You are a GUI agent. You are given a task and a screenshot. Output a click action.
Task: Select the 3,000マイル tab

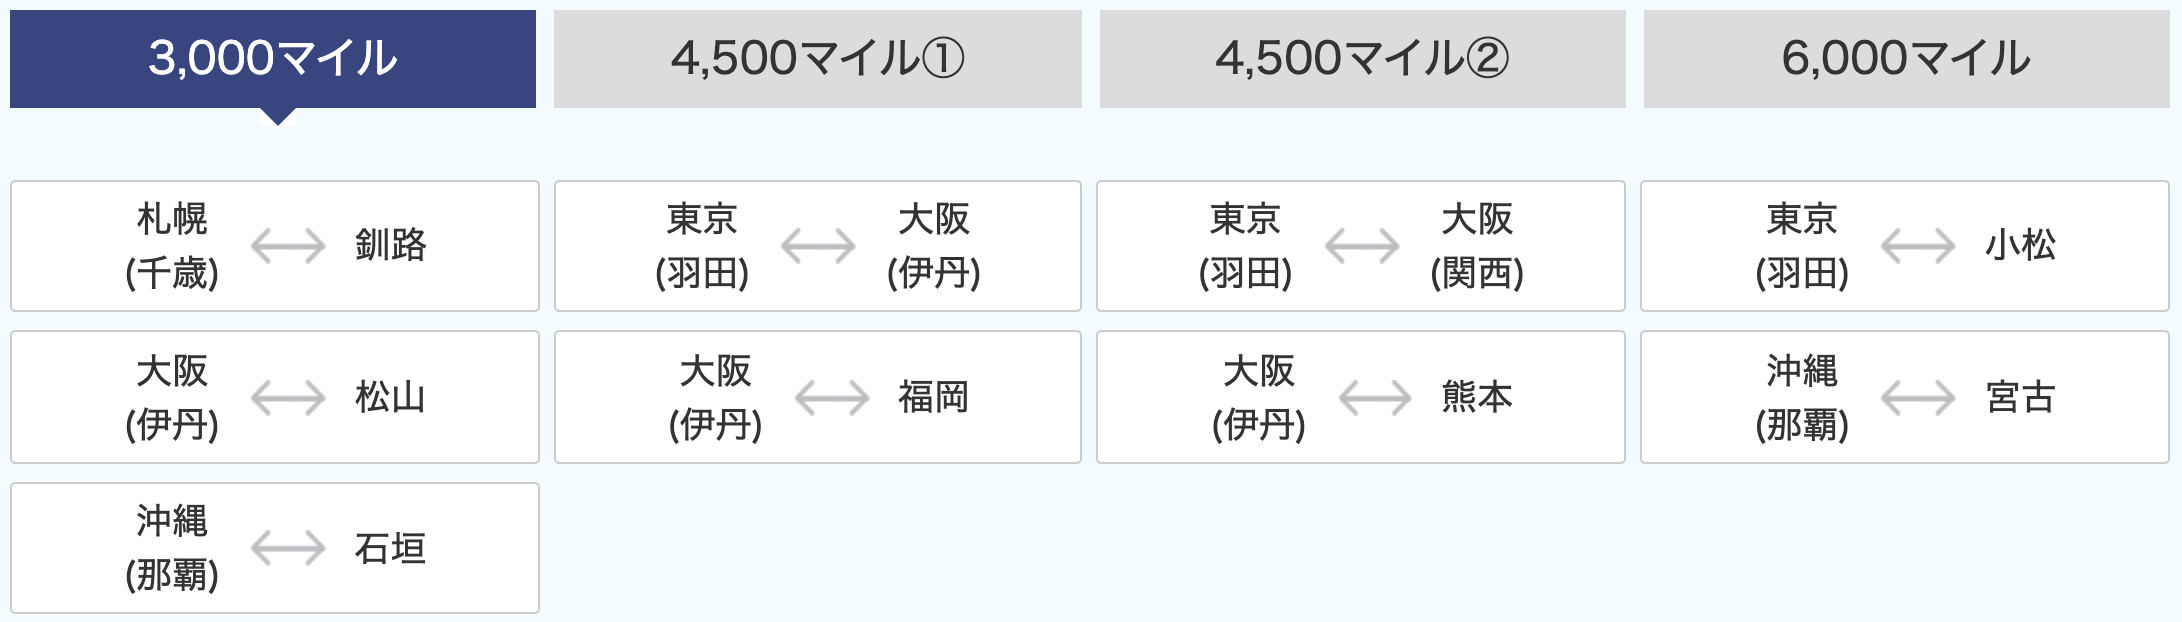click(273, 59)
